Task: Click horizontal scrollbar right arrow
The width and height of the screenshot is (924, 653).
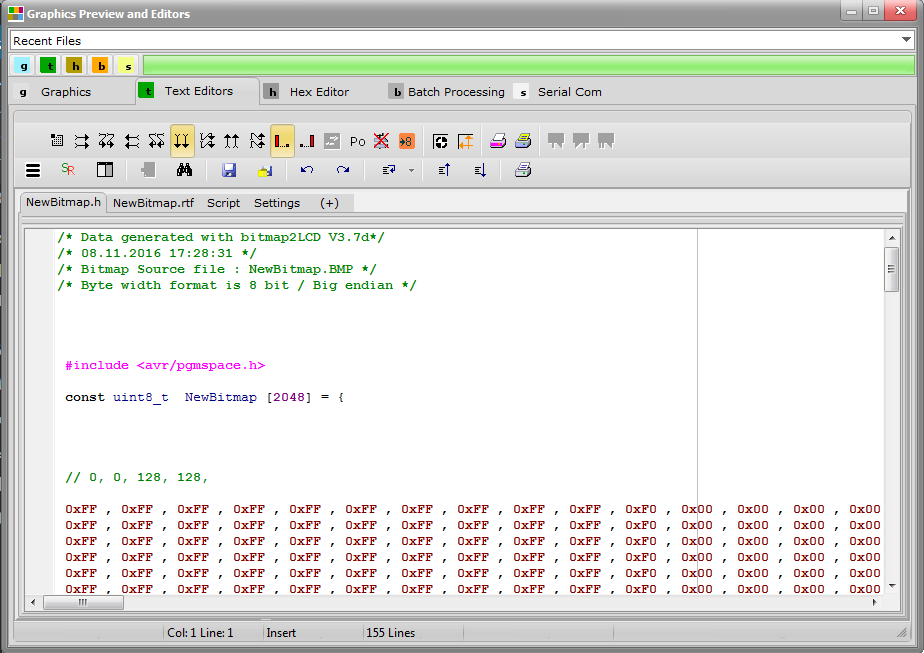Action: coord(875,602)
